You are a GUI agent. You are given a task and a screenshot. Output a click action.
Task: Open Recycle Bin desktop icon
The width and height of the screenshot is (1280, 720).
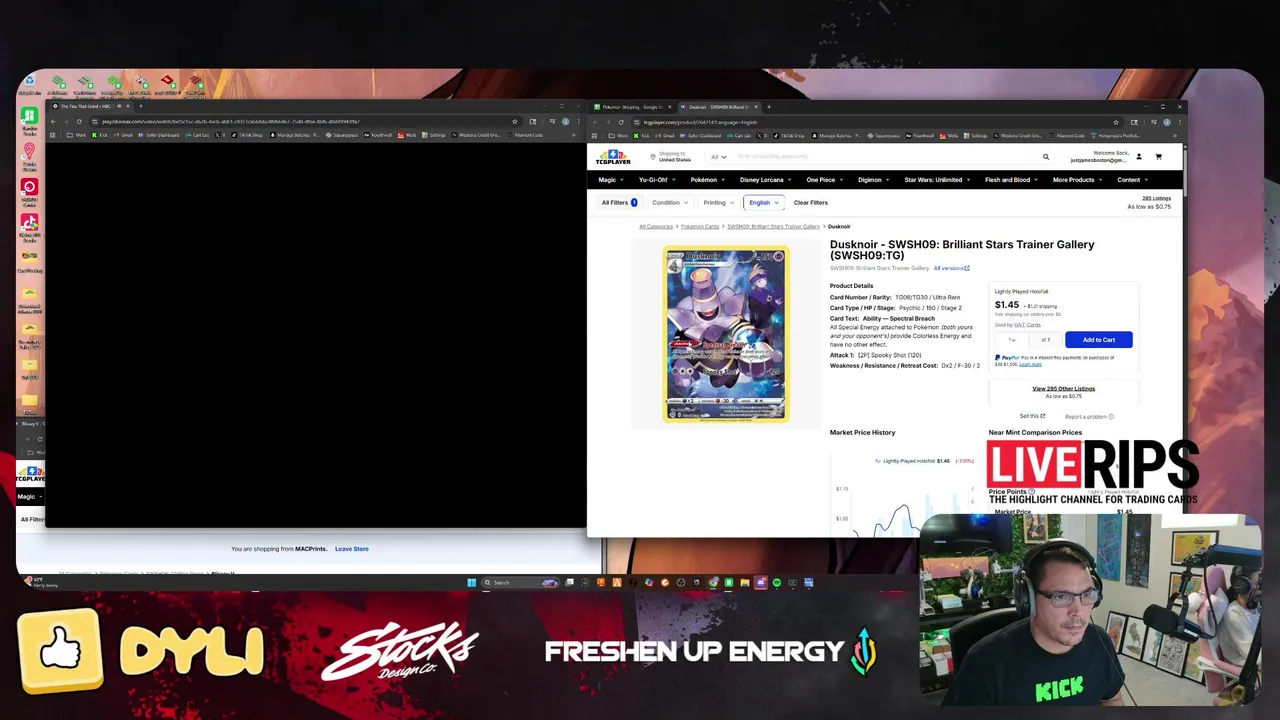tap(29, 84)
